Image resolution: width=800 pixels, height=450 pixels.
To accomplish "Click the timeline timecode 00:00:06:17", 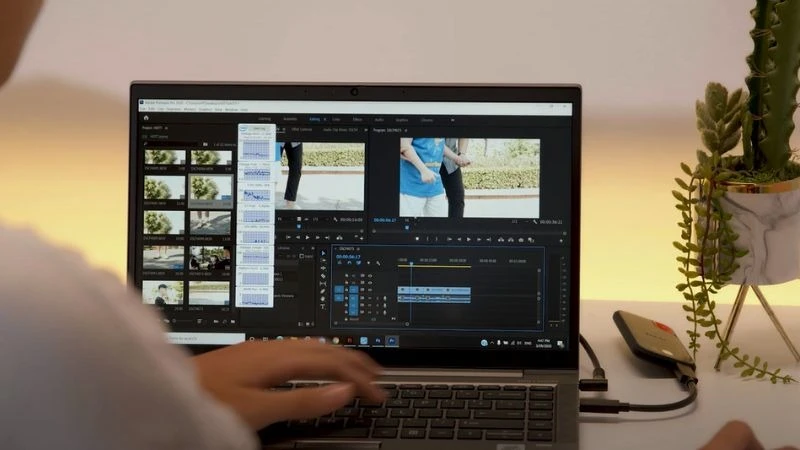I will 348,257.
